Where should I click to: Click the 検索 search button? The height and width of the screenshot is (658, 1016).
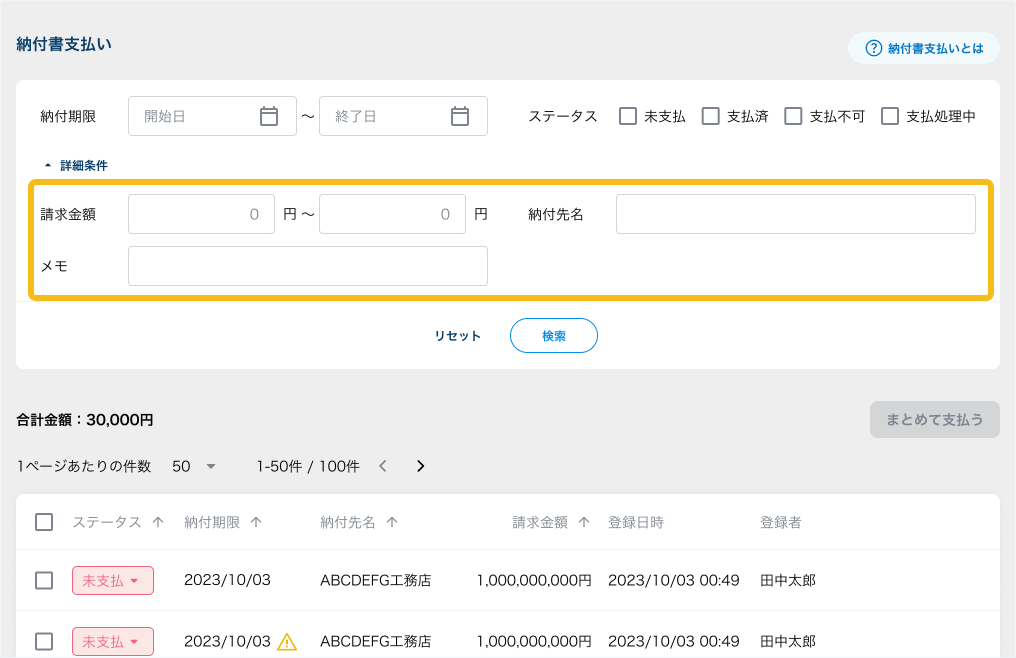[554, 336]
